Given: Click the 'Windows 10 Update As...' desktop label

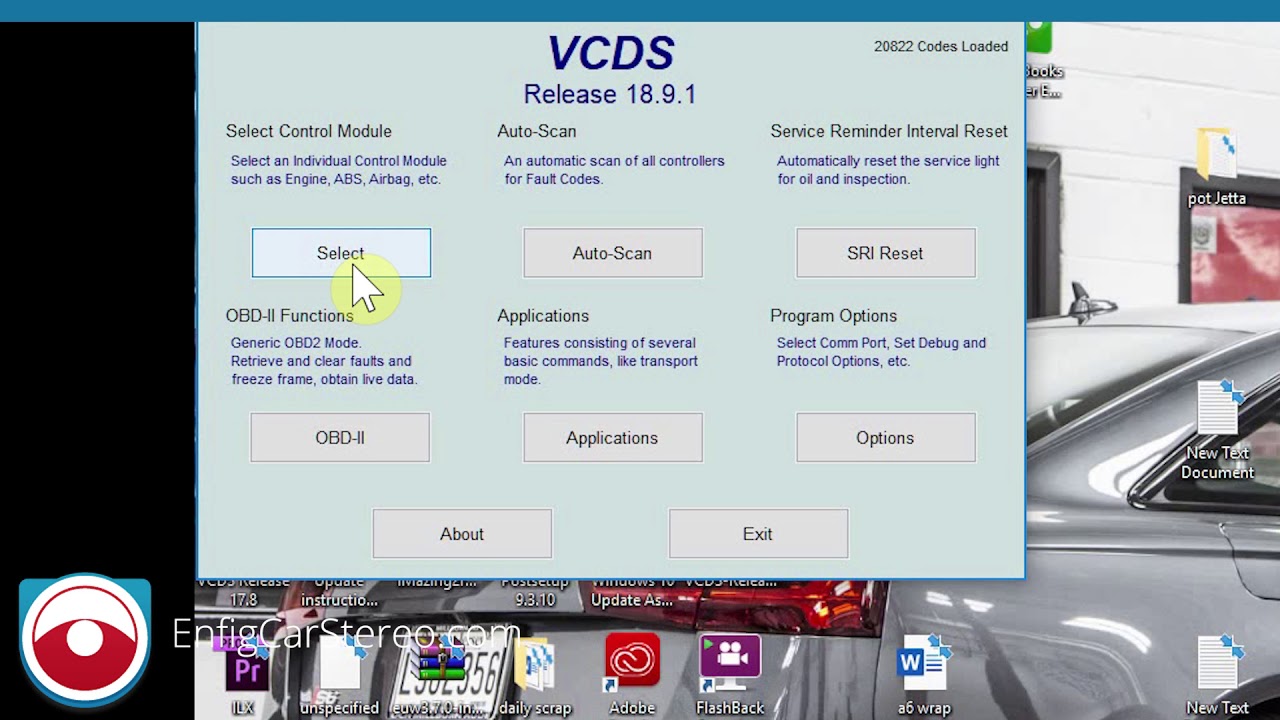Looking at the screenshot, I should point(632,591).
